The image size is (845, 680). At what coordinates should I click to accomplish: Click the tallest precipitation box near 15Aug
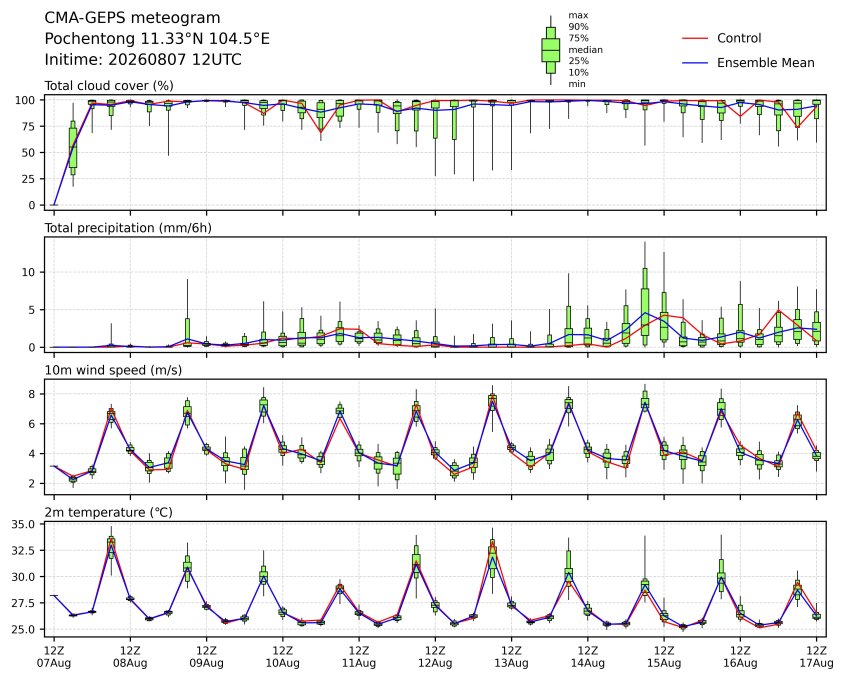pyautogui.click(x=645, y=302)
